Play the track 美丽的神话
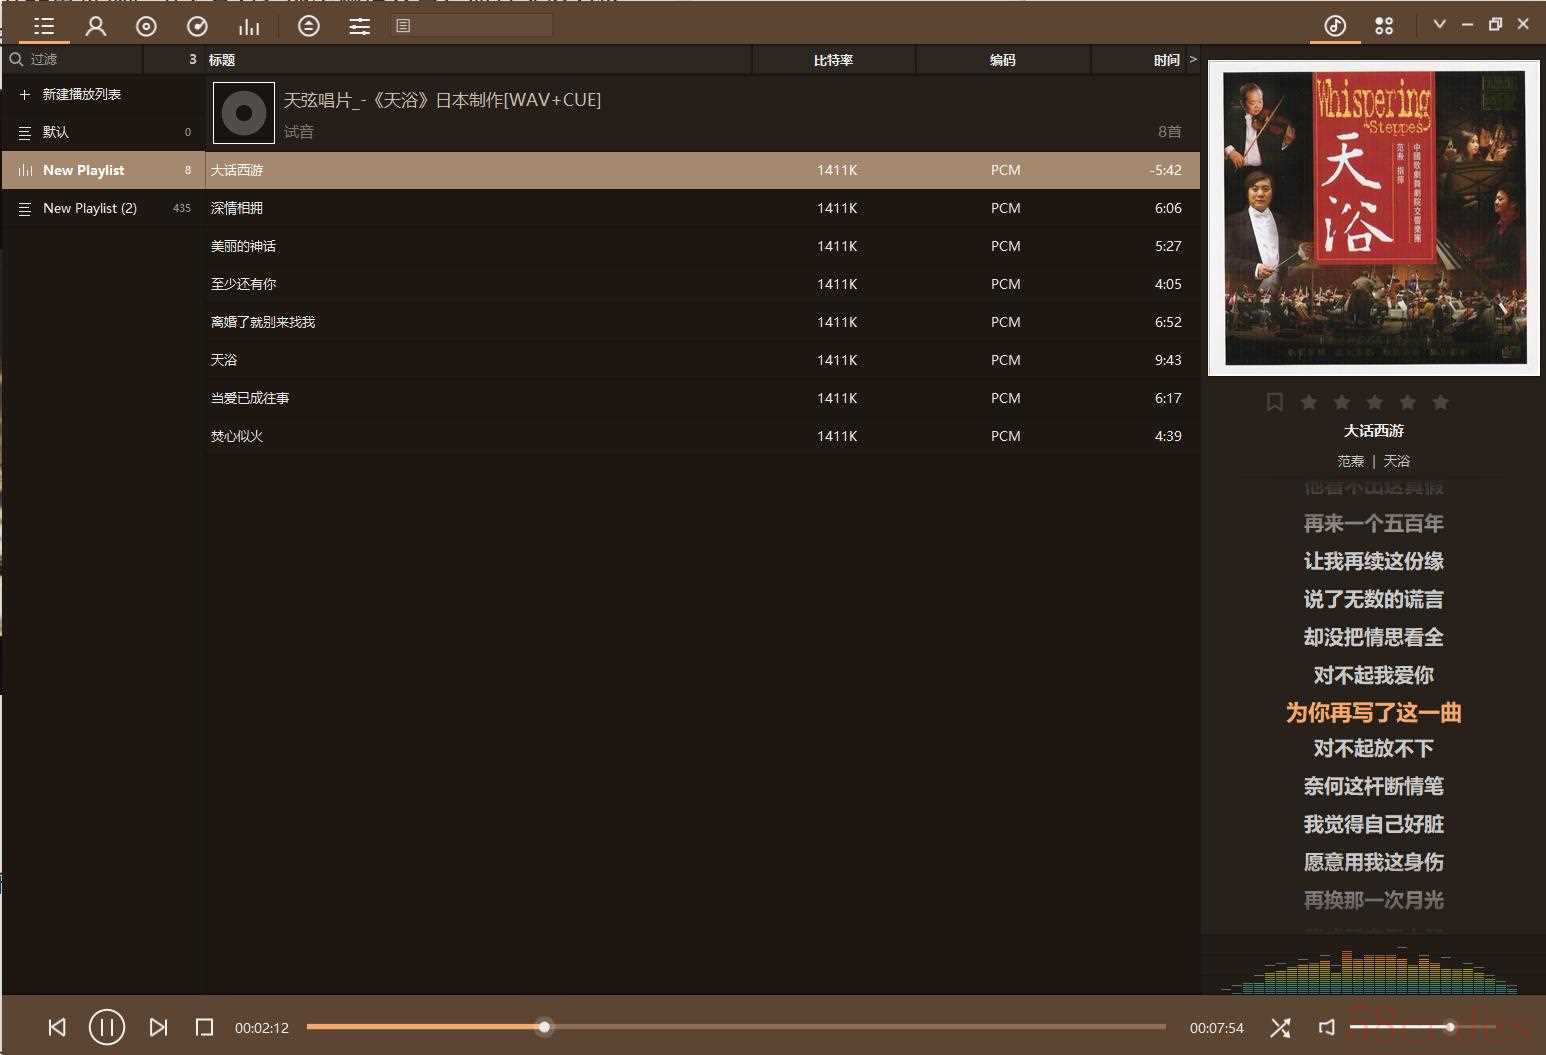This screenshot has height=1055, width=1546. 243,246
